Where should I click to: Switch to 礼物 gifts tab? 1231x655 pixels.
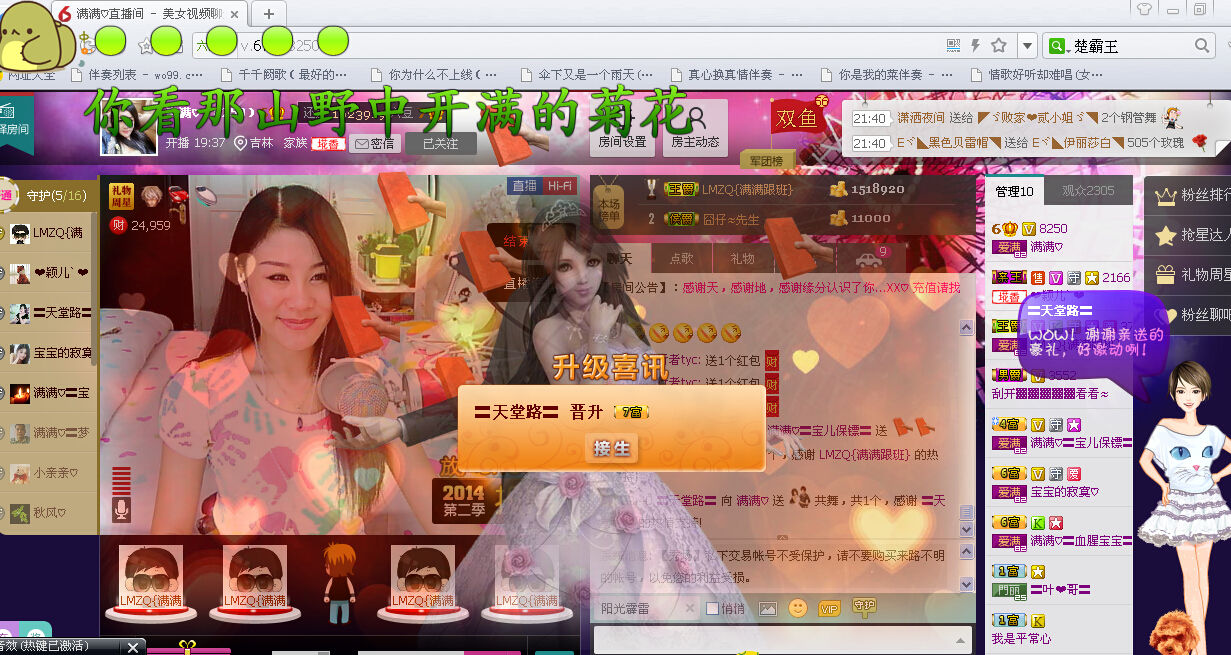click(x=743, y=258)
